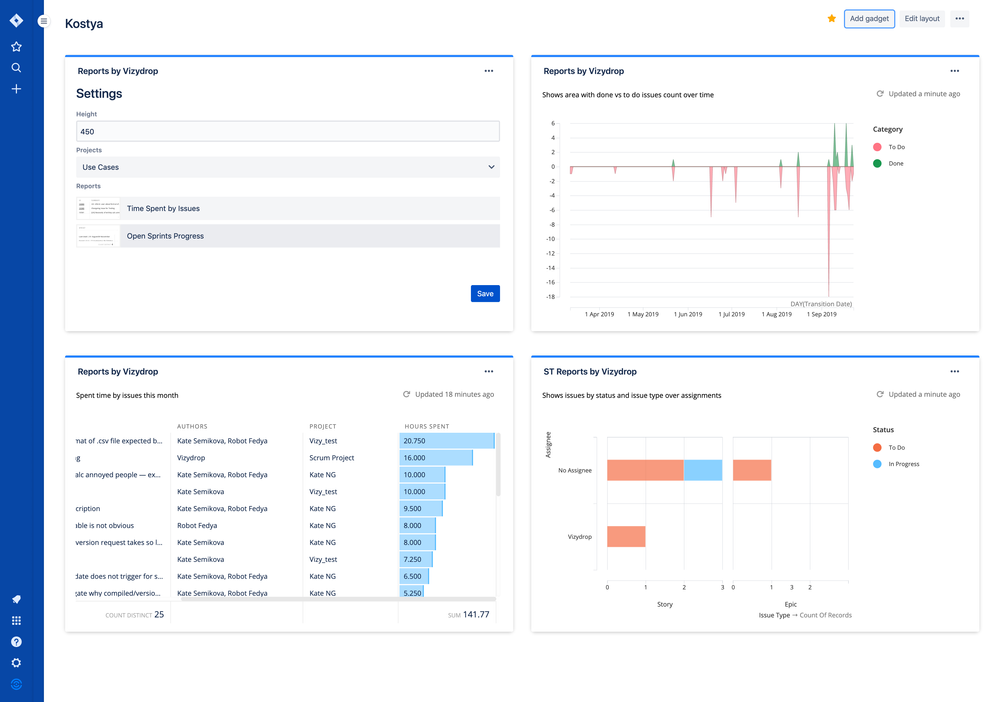The image size is (999, 702).
Task: Click the Add gadget button
Action: (868, 19)
